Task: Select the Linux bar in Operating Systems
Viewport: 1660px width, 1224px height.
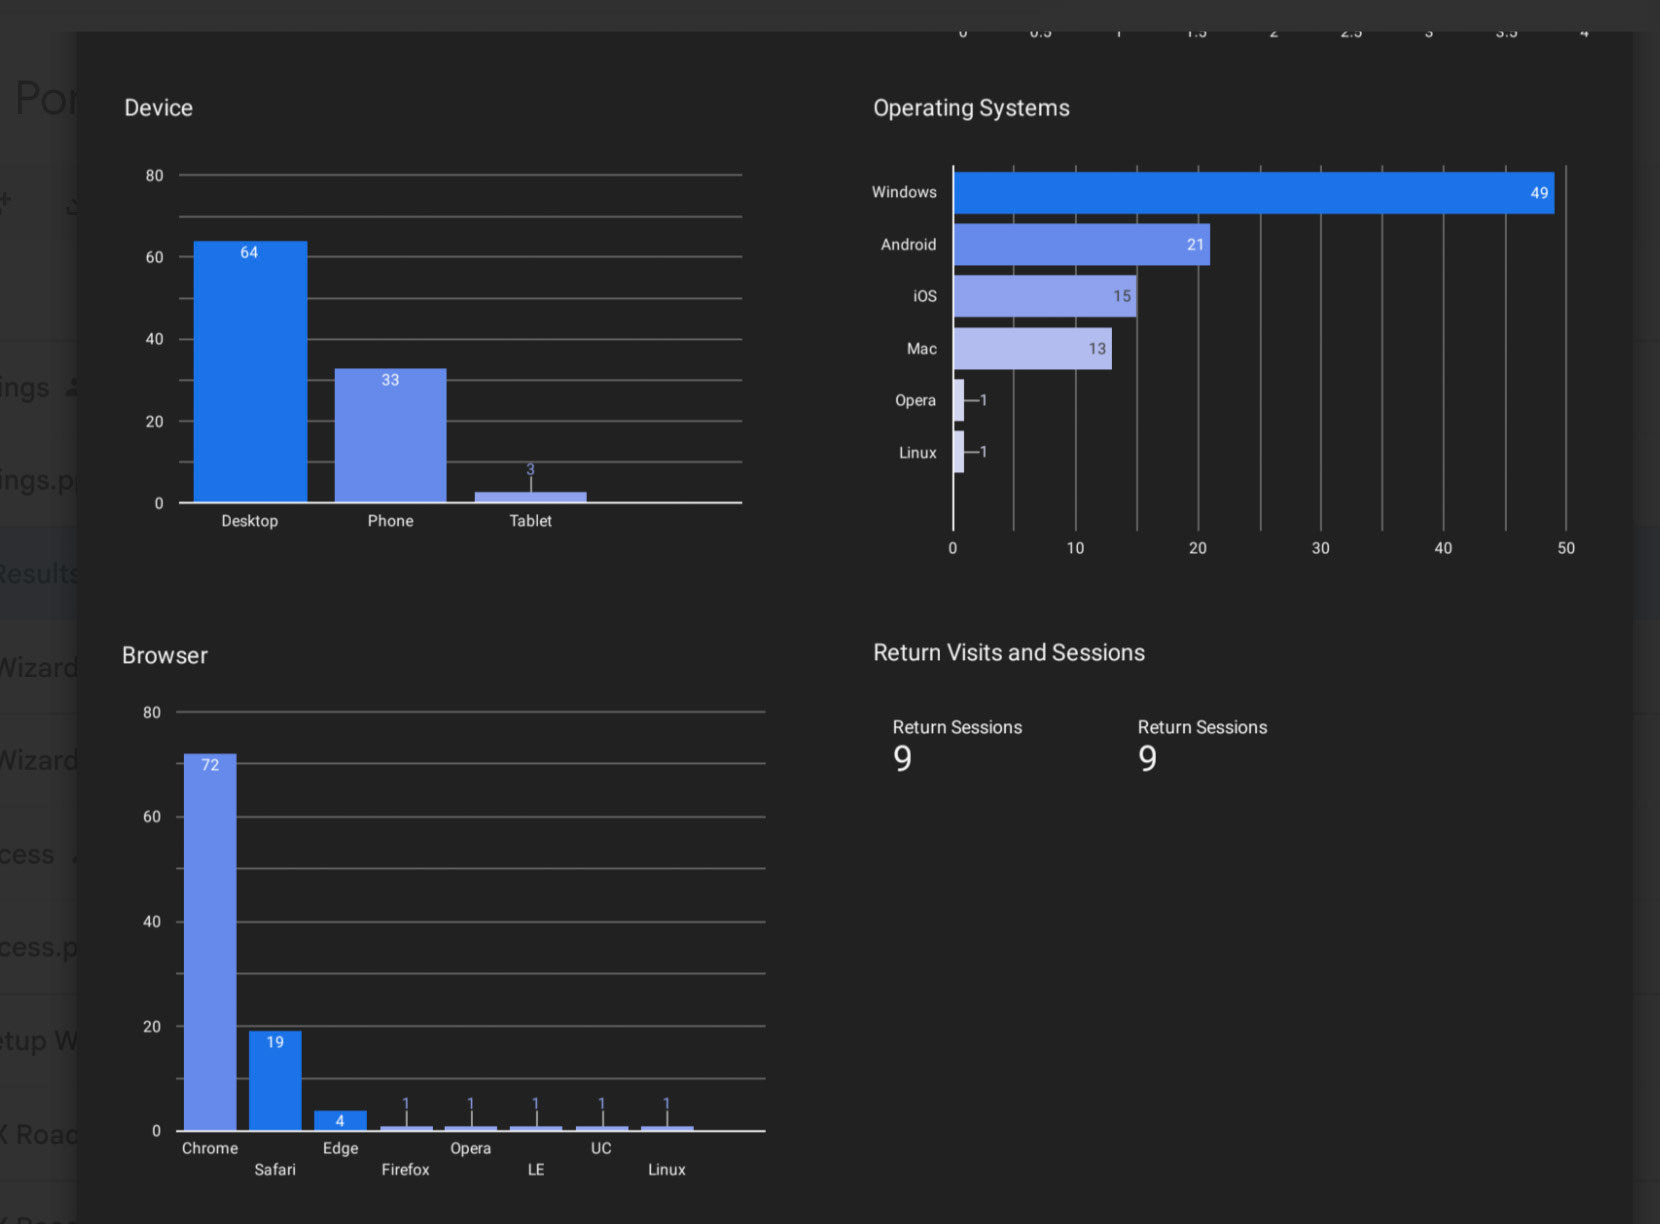Action: (x=959, y=452)
